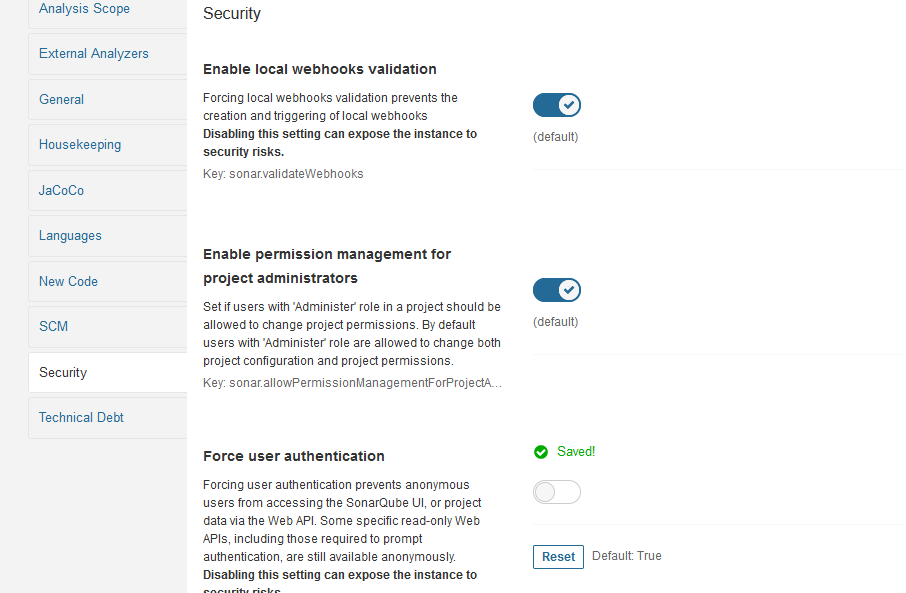Open JaCoCo settings

[61, 190]
